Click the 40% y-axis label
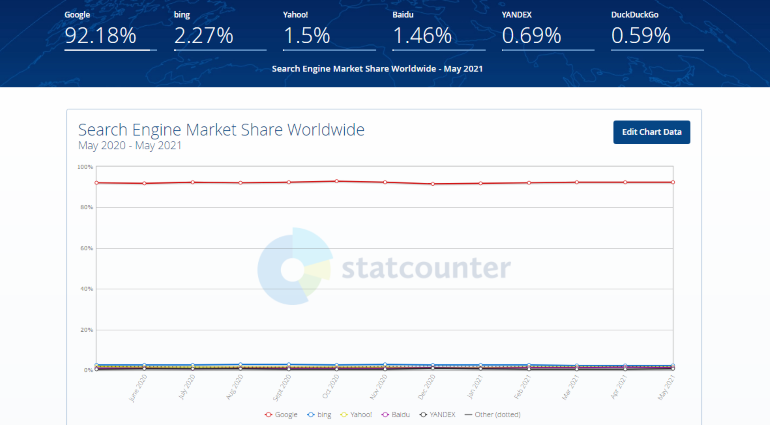 (87, 289)
